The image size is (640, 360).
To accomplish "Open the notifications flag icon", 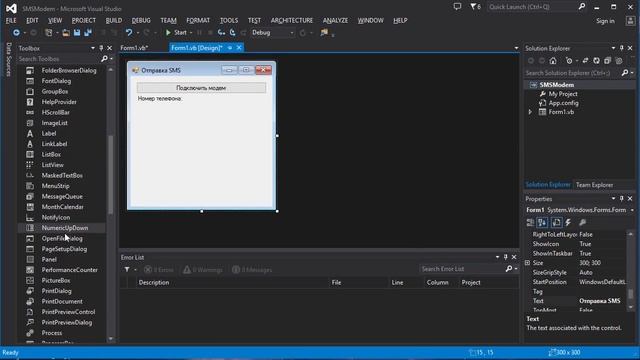I will tap(475, 7).
